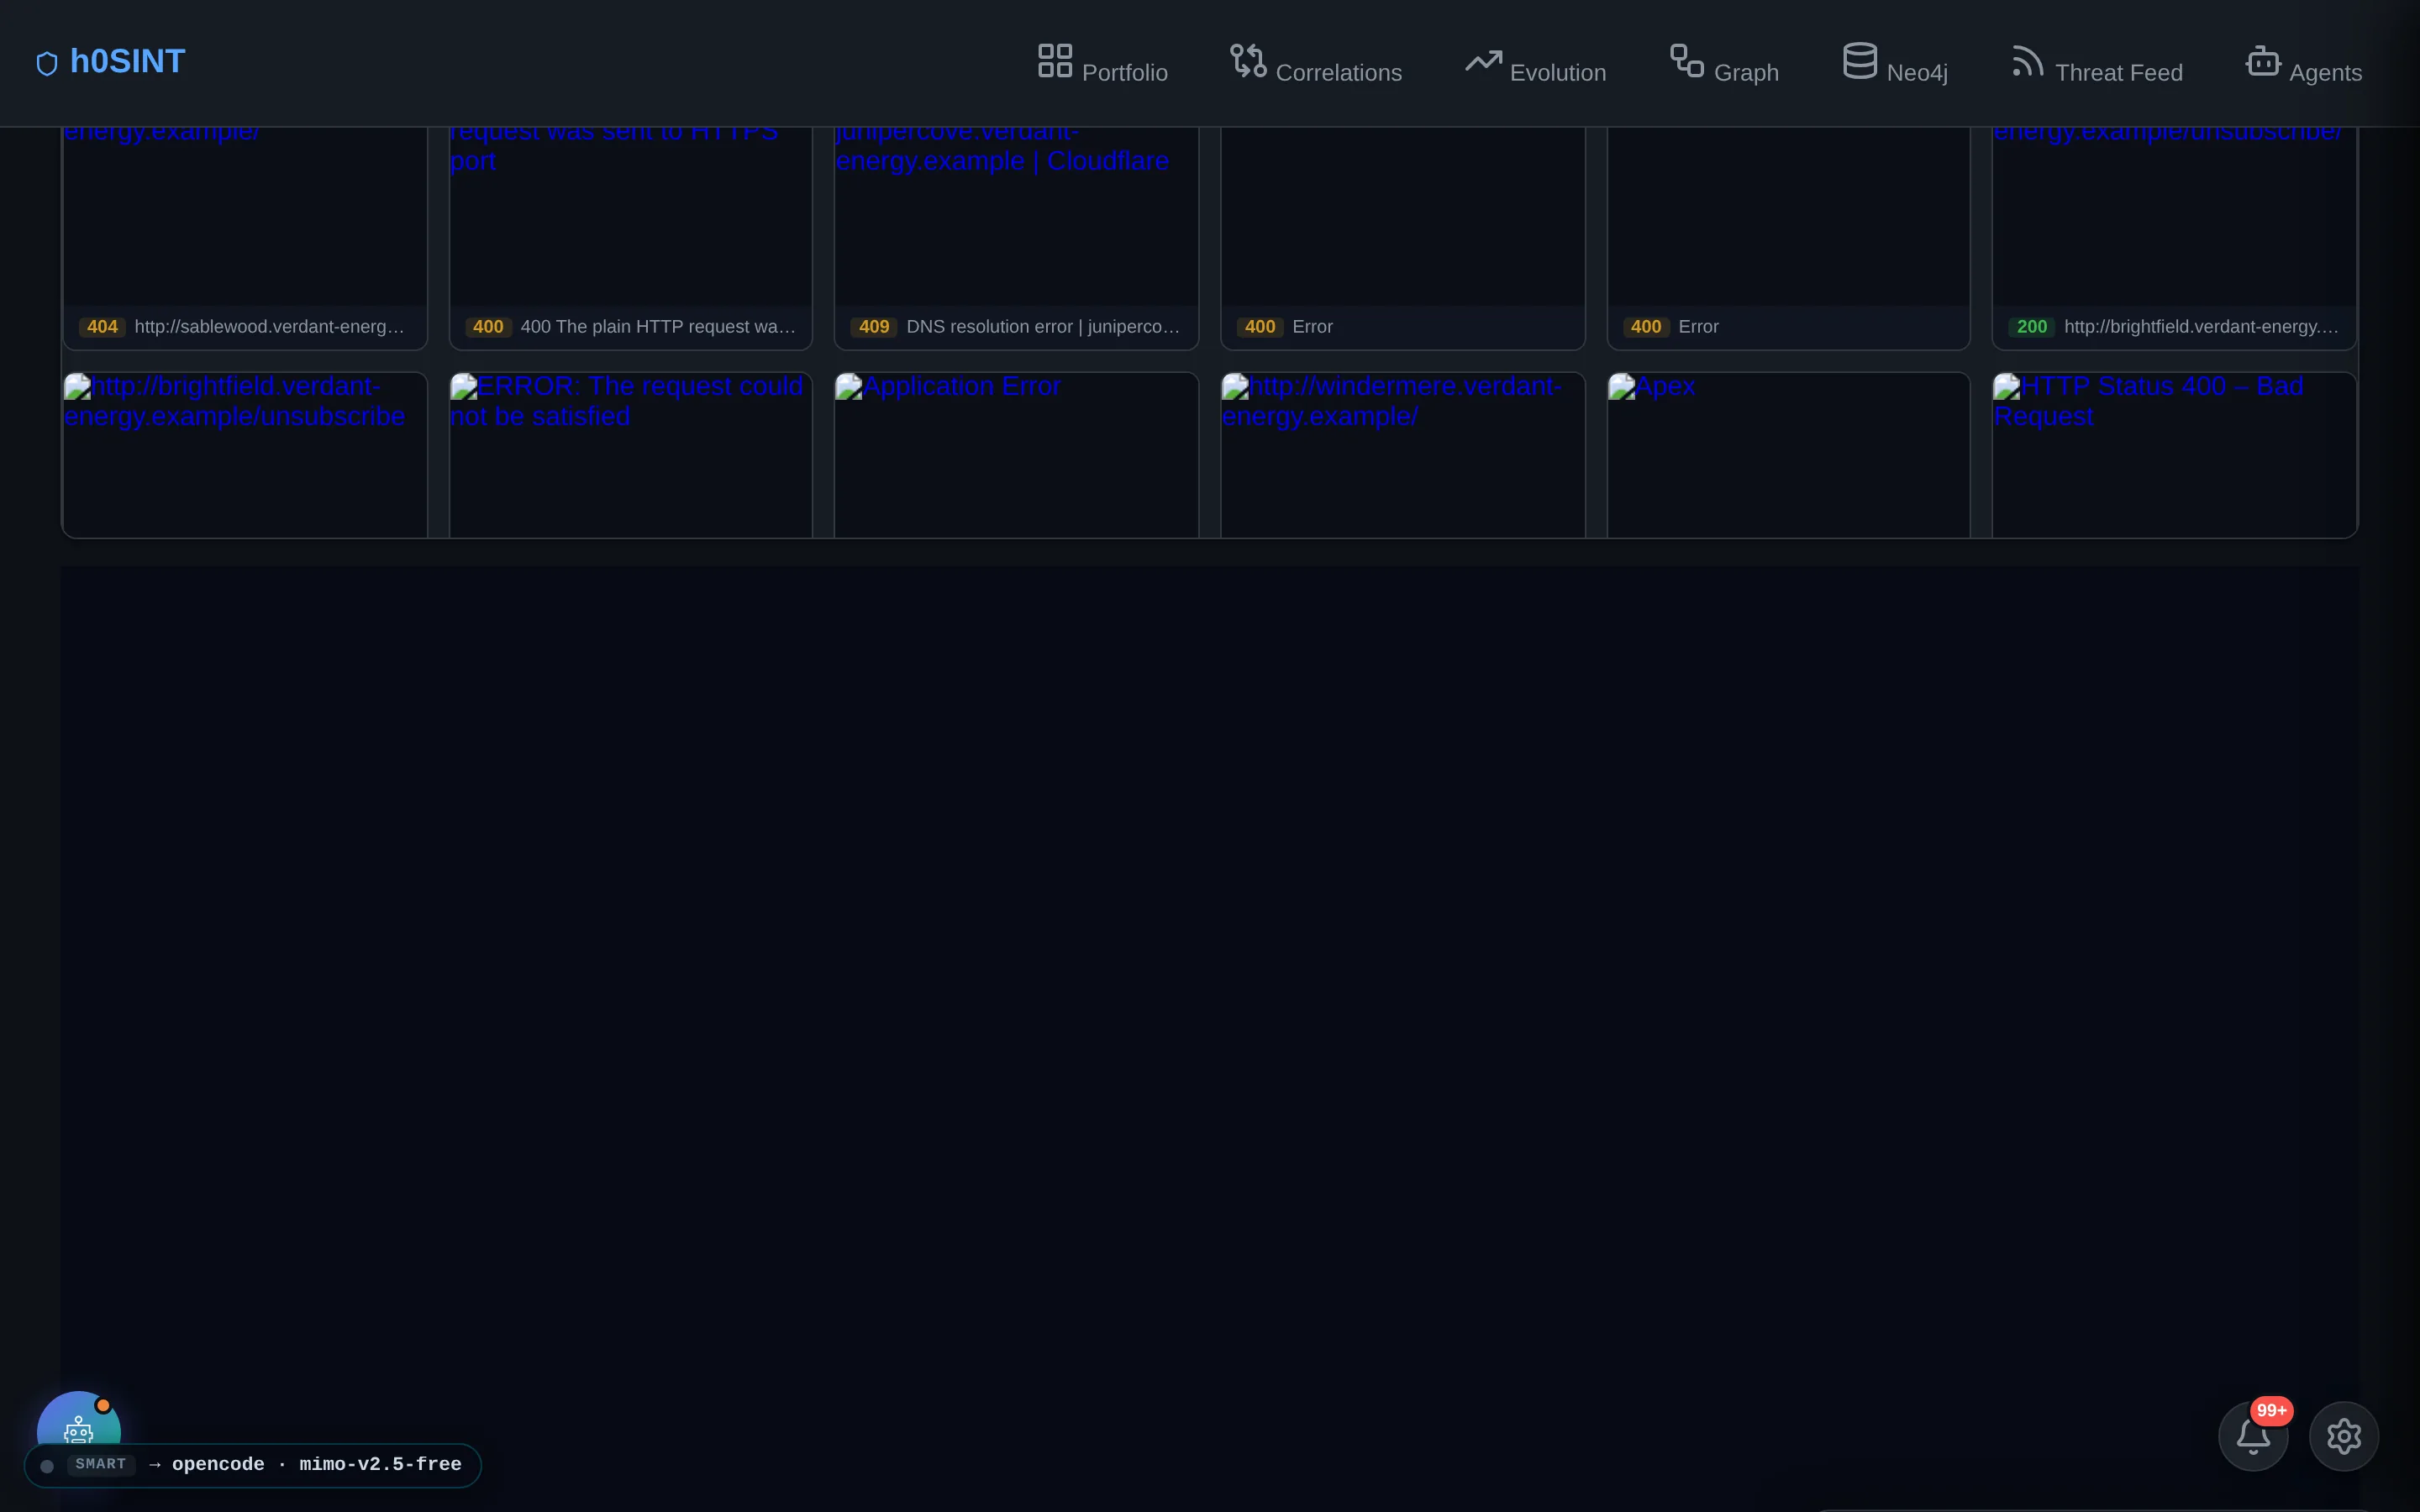Viewport: 2420px width, 1512px height.
Task: Open the Threat Feed tab
Action: coord(2097,63)
